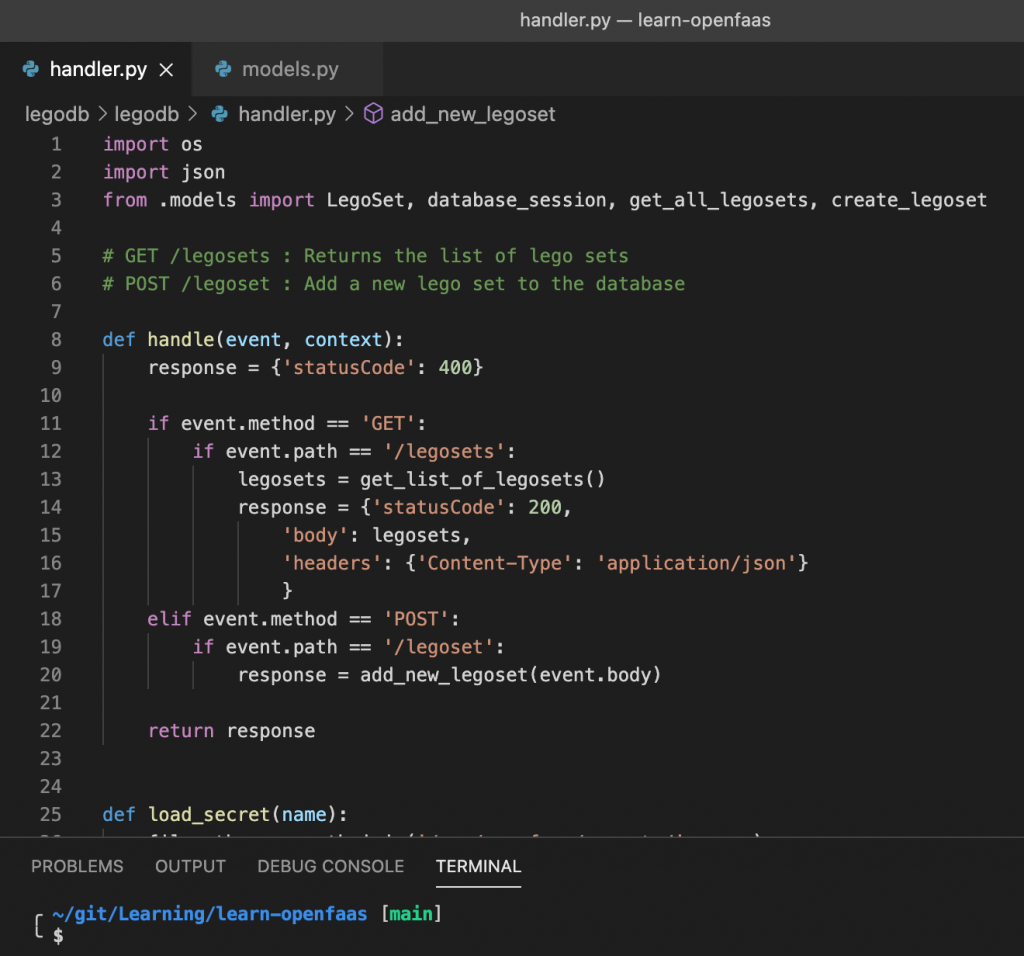Select the handler.py editor tab
The height and width of the screenshot is (956, 1024).
point(98,70)
